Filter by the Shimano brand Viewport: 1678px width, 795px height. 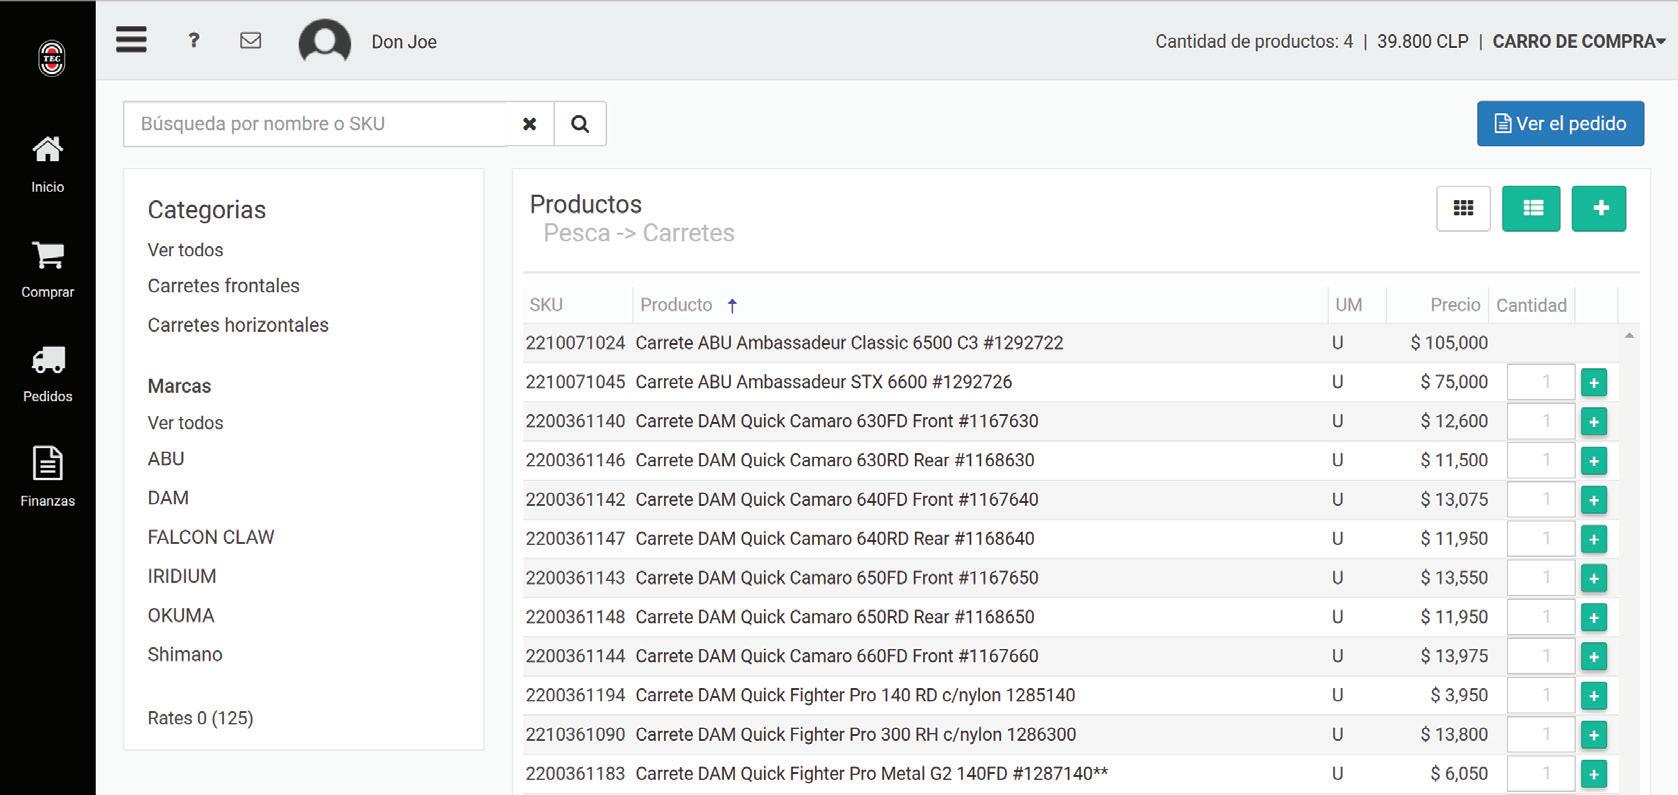click(x=185, y=655)
